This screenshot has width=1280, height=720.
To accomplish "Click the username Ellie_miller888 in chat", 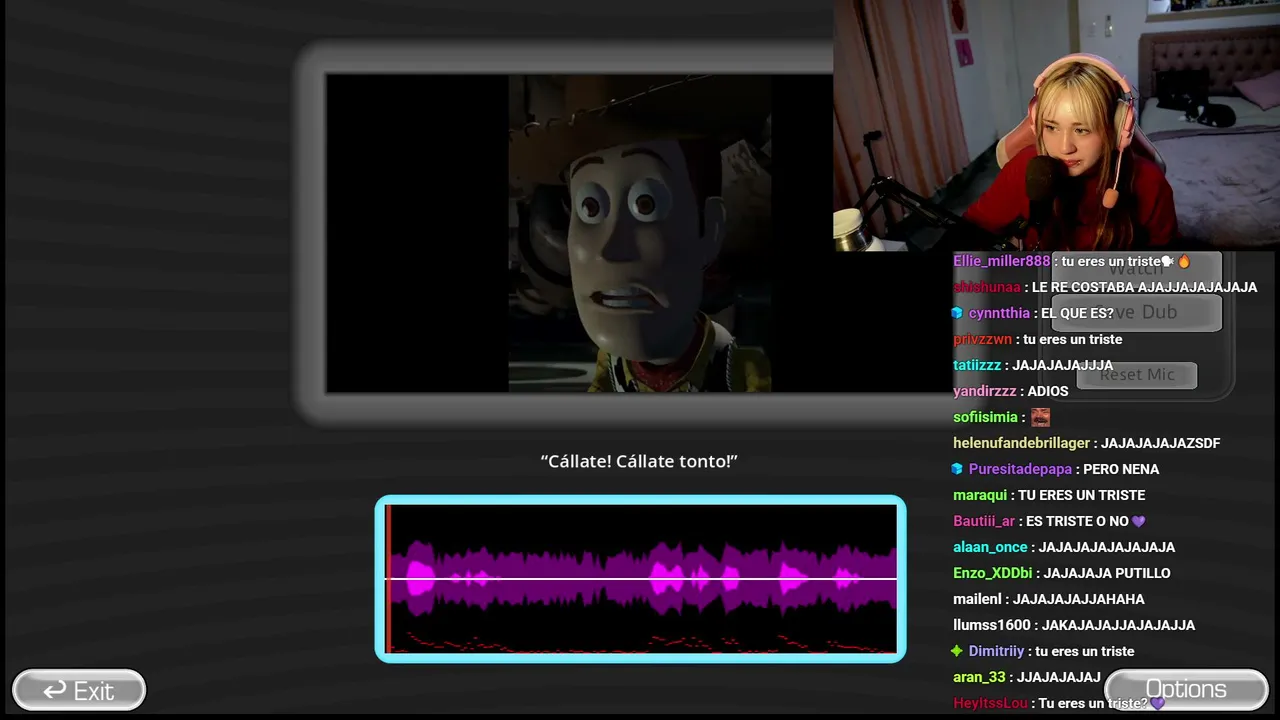I will (x=1002, y=261).
